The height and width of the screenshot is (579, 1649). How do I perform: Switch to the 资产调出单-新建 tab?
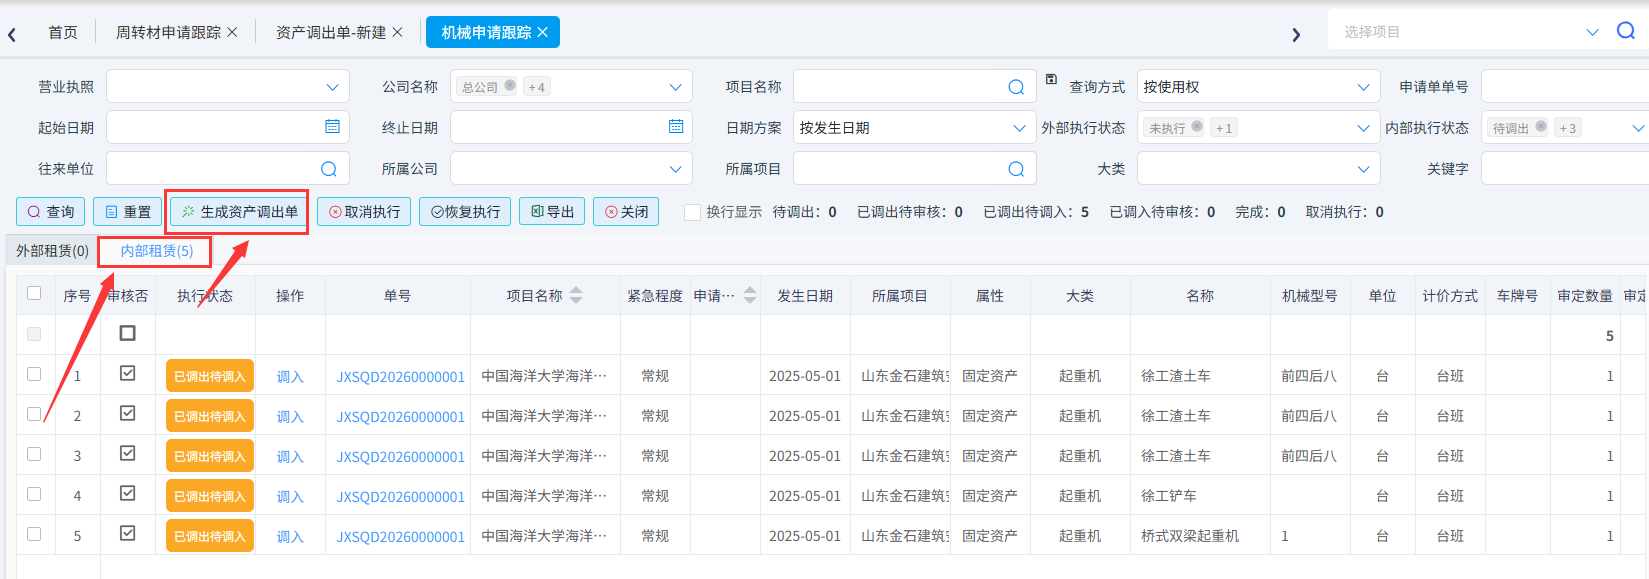pyautogui.click(x=331, y=32)
